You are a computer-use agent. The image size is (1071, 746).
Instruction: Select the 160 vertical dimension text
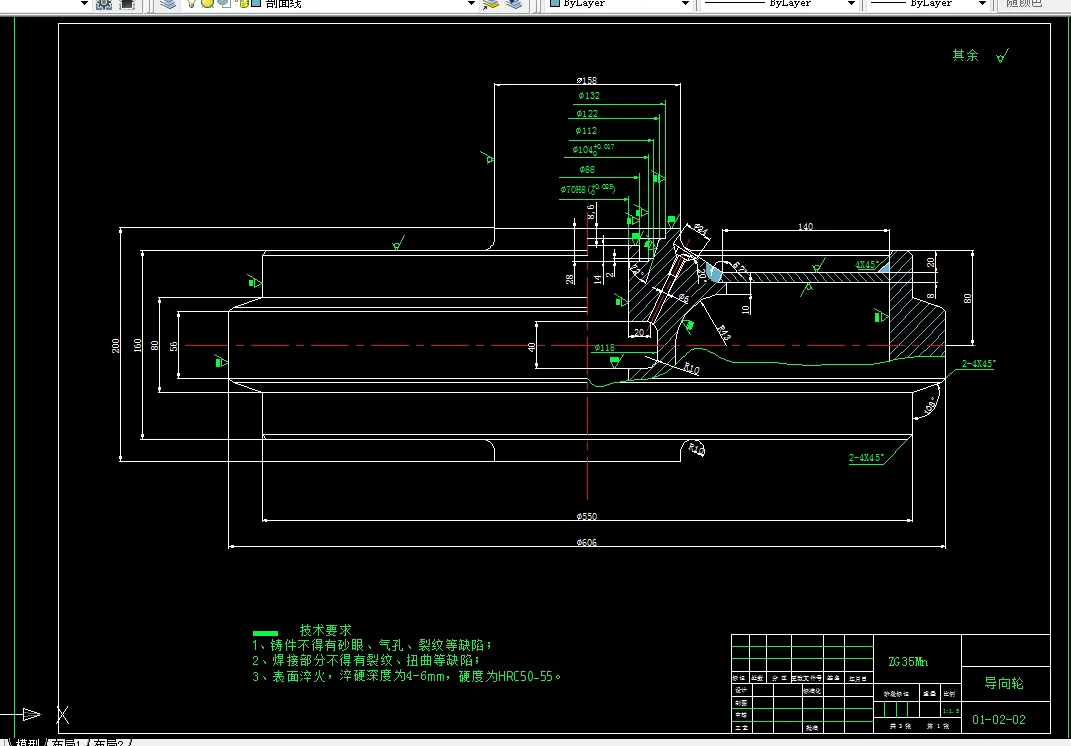[x=137, y=346]
